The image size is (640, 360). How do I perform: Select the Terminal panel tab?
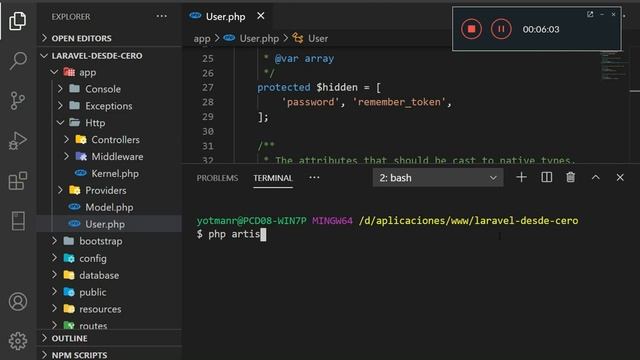(273, 178)
